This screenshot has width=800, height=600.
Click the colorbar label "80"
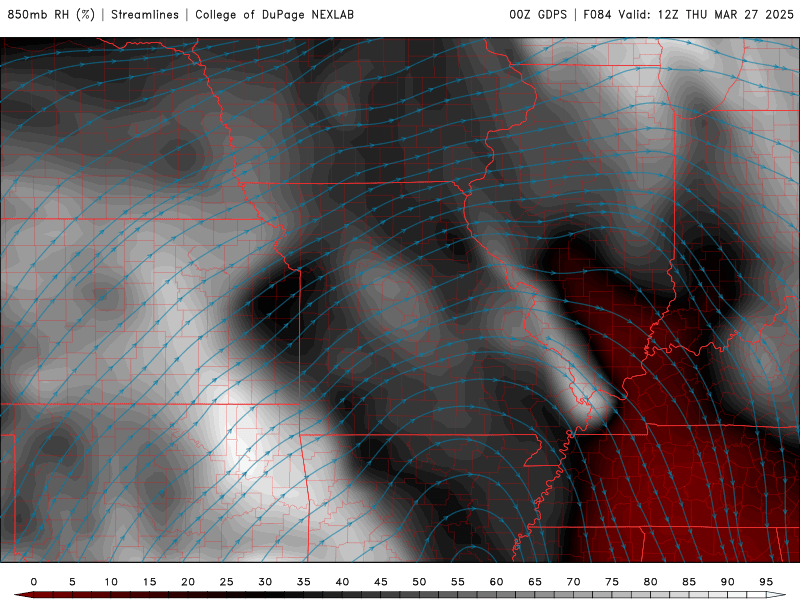651,582
